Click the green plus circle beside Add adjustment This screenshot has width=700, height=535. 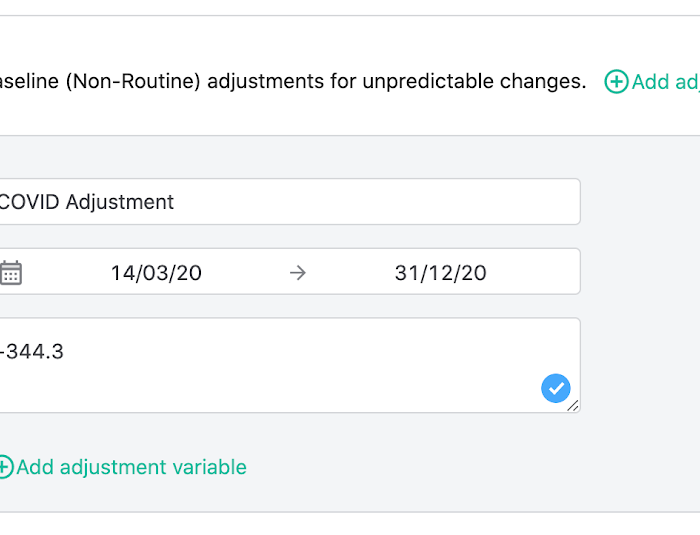(x=616, y=81)
